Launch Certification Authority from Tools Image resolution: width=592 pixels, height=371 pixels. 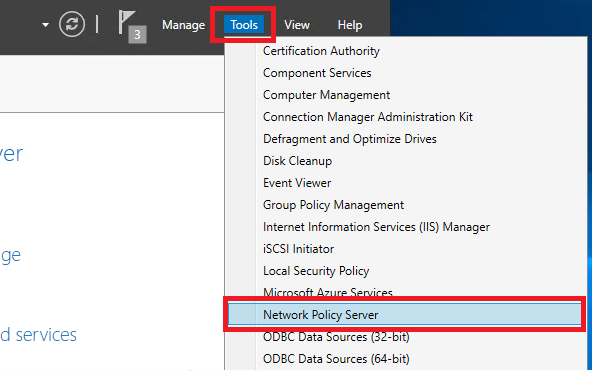pos(321,51)
